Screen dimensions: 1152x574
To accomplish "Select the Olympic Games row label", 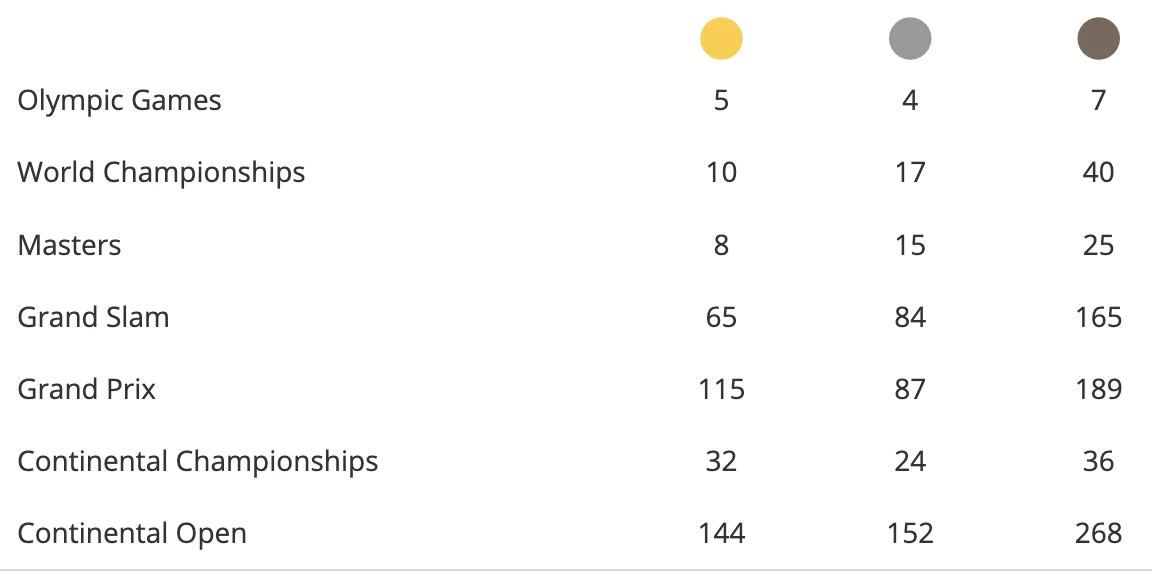I will coord(120,101).
